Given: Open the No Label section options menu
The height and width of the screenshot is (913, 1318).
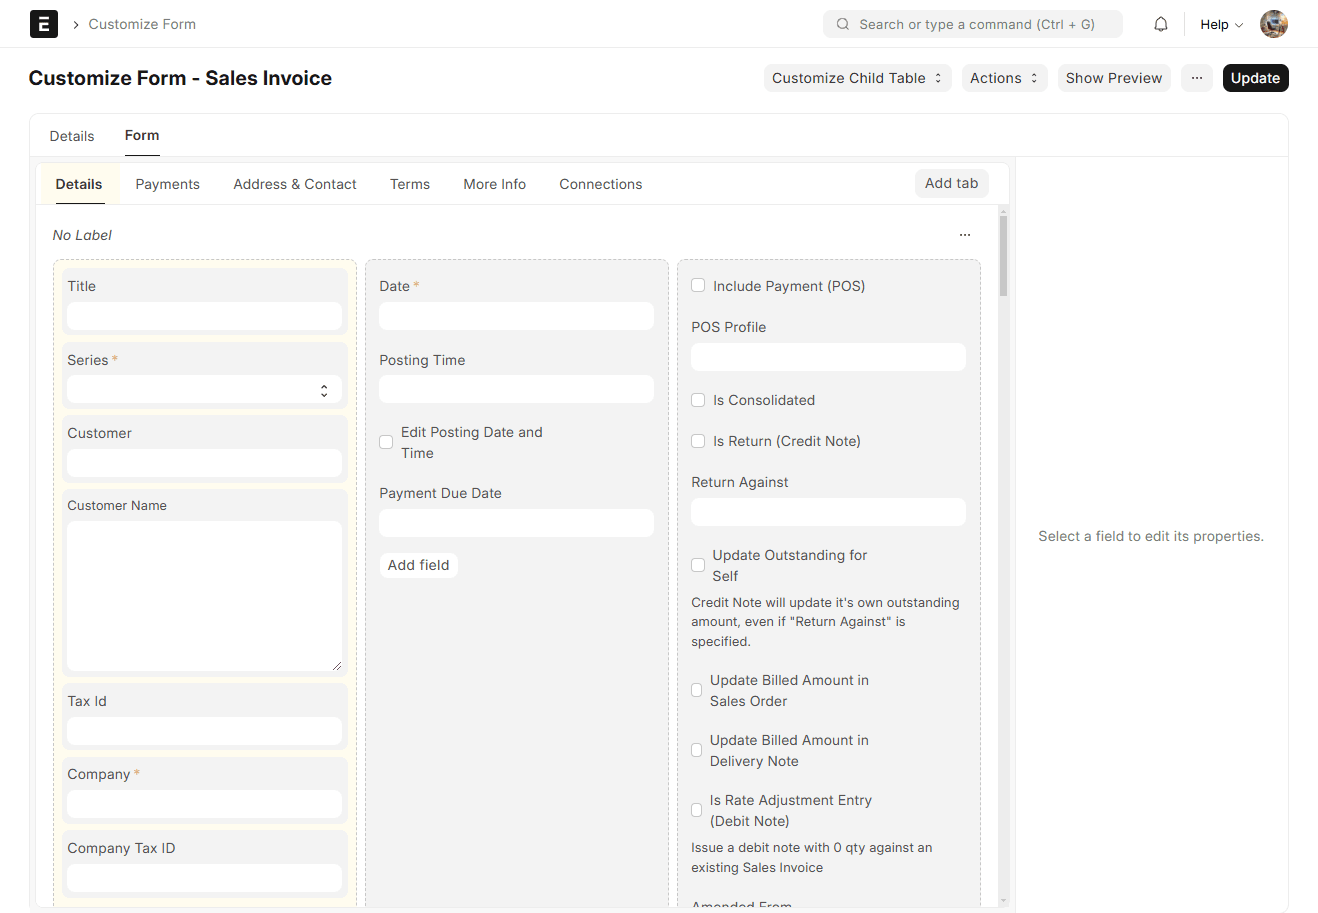Looking at the screenshot, I should coord(965,235).
